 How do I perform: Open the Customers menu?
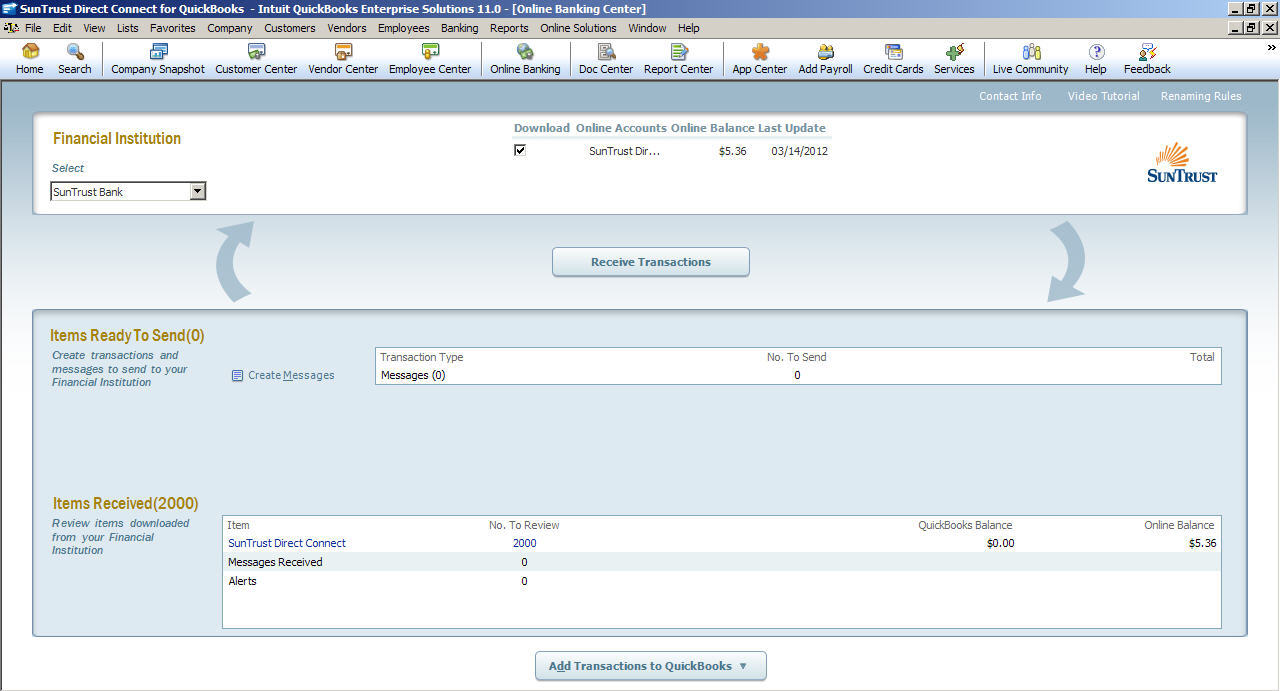click(290, 28)
